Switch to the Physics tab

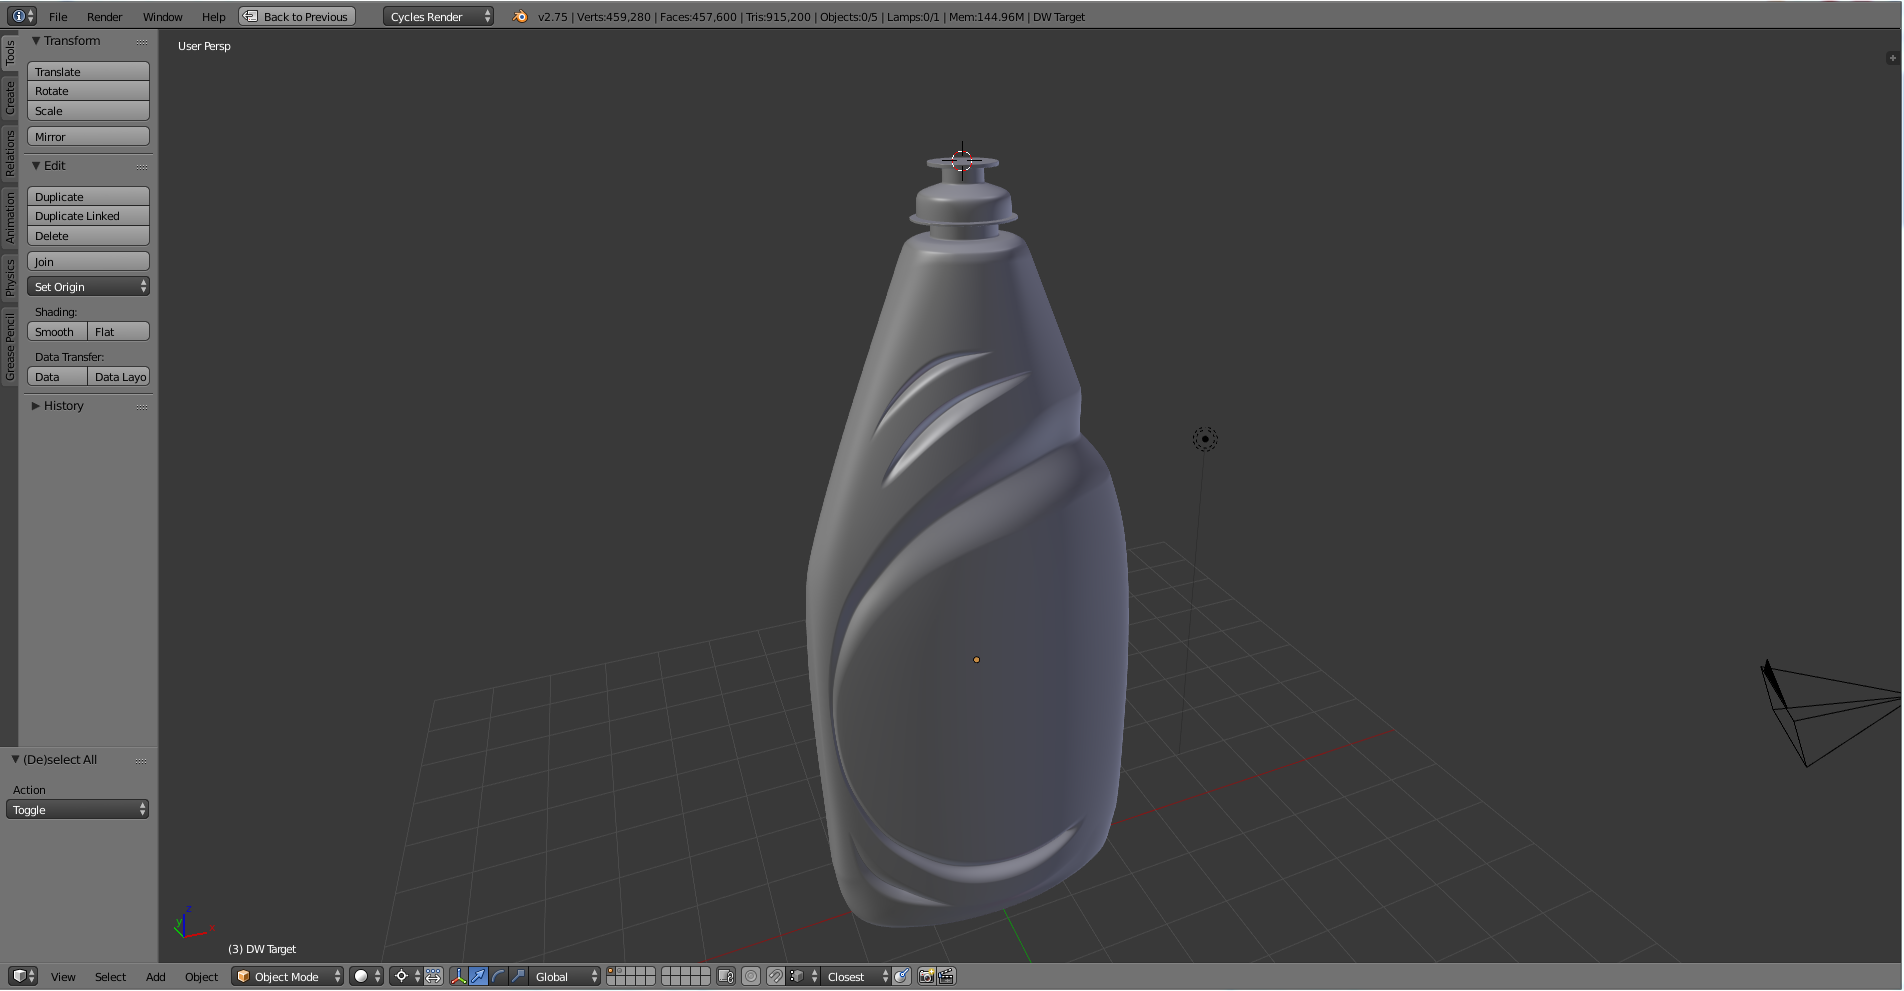coord(9,277)
